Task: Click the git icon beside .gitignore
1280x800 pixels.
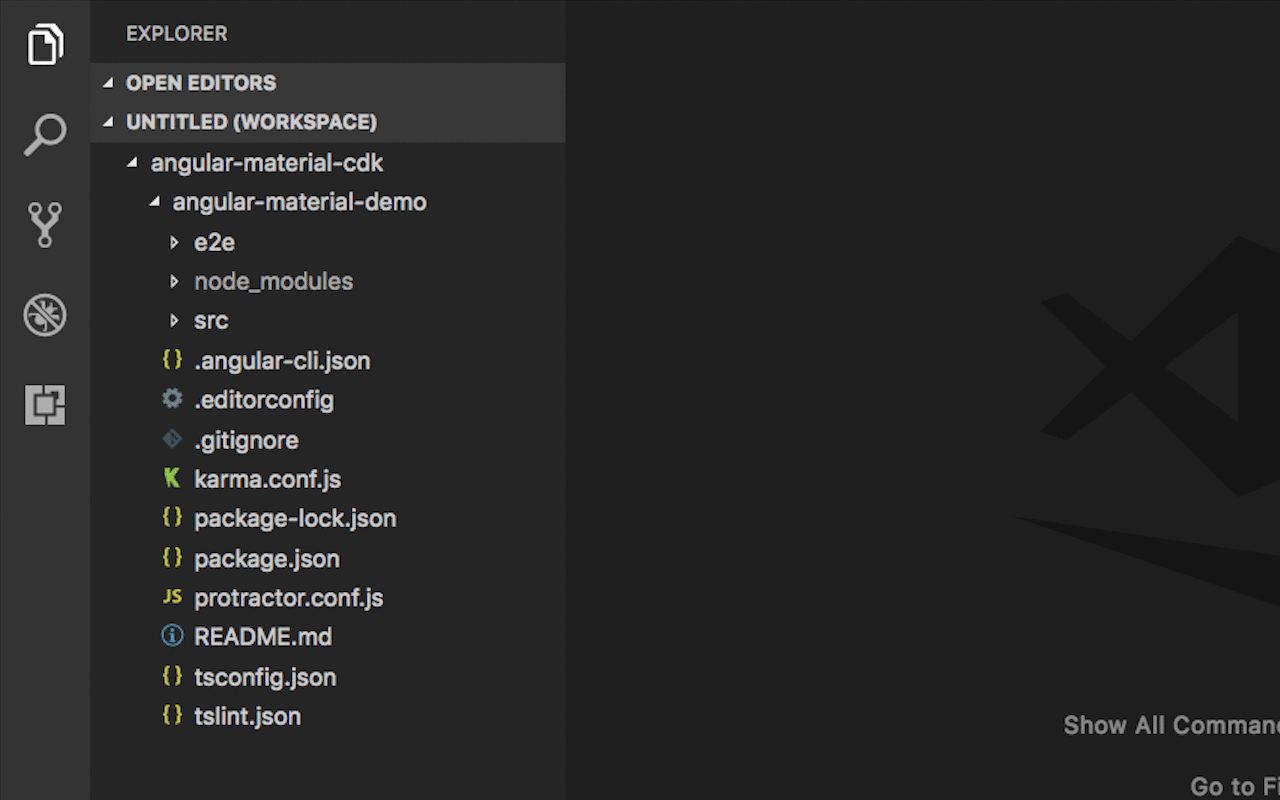Action: coord(172,439)
